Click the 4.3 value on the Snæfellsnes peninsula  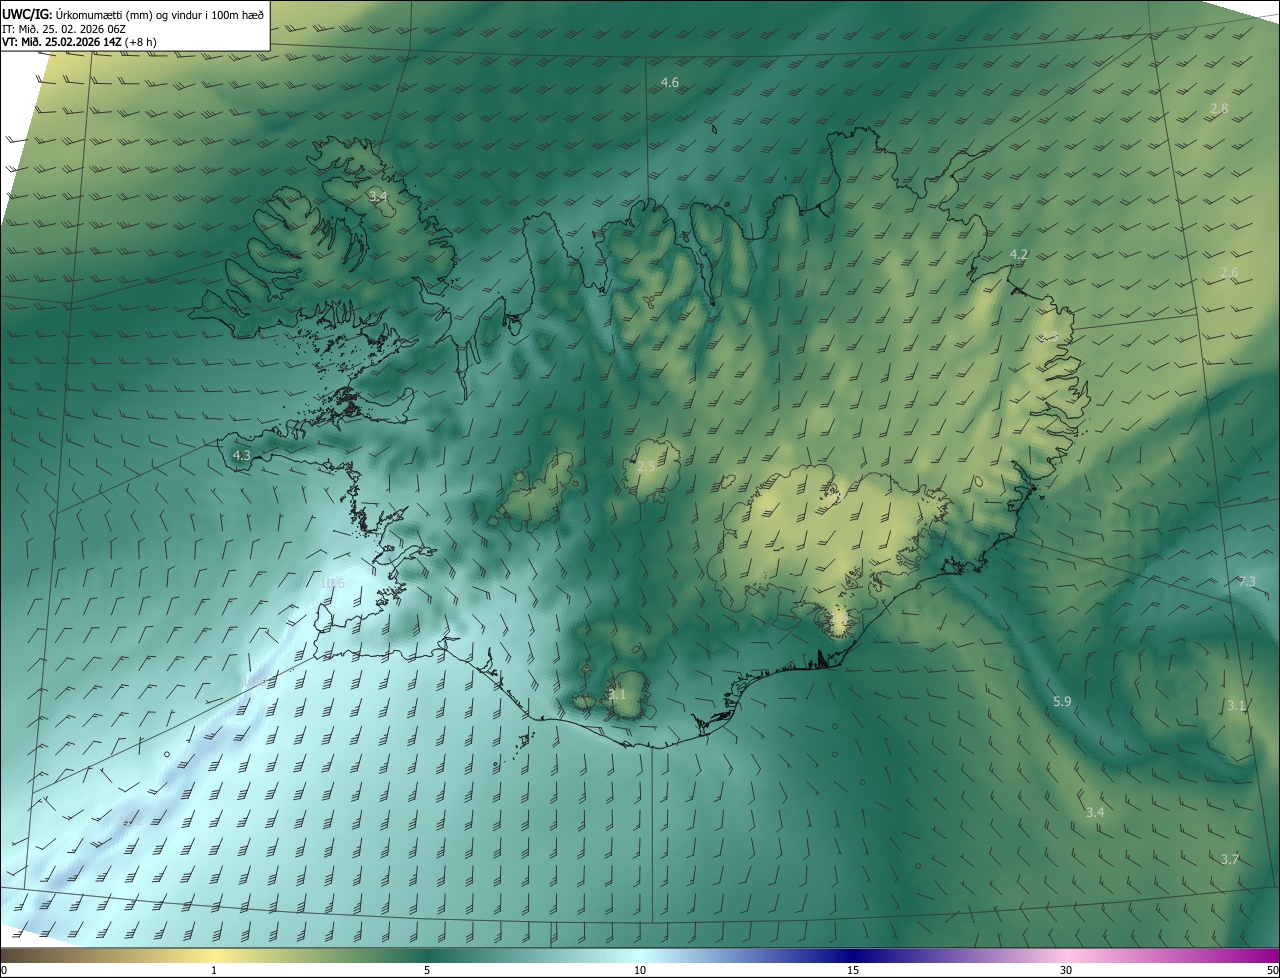(241, 455)
